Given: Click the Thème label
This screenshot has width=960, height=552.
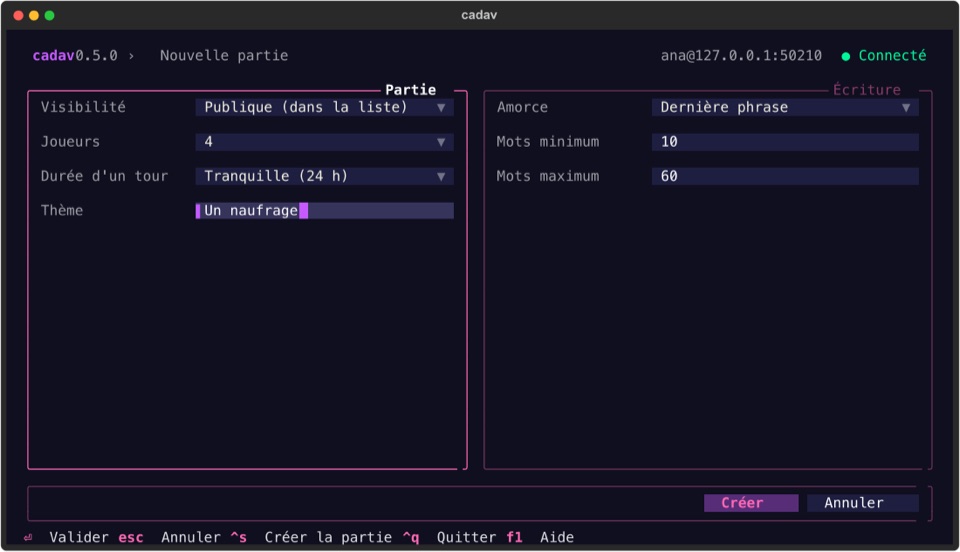Looking at the screenshot, I should click(x=62, y=211).
